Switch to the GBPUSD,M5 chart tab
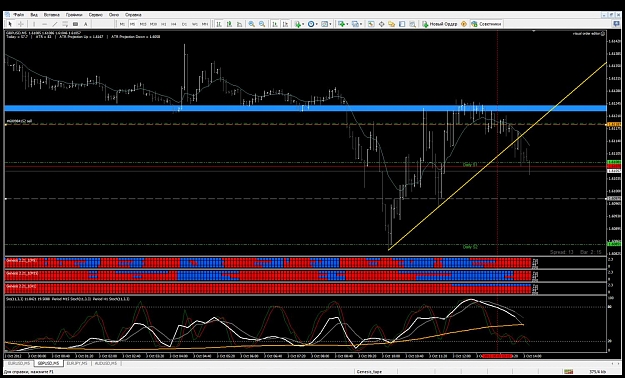Screen dimensions: 625x378 click(x=48, y=364)
